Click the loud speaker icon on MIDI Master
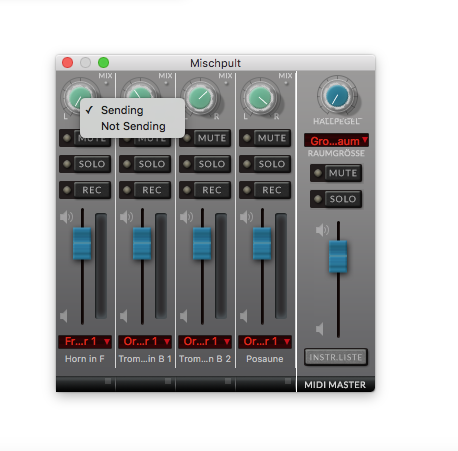This screenshot has width=458, height=451. pyautogui.click(x=322, y=230)
